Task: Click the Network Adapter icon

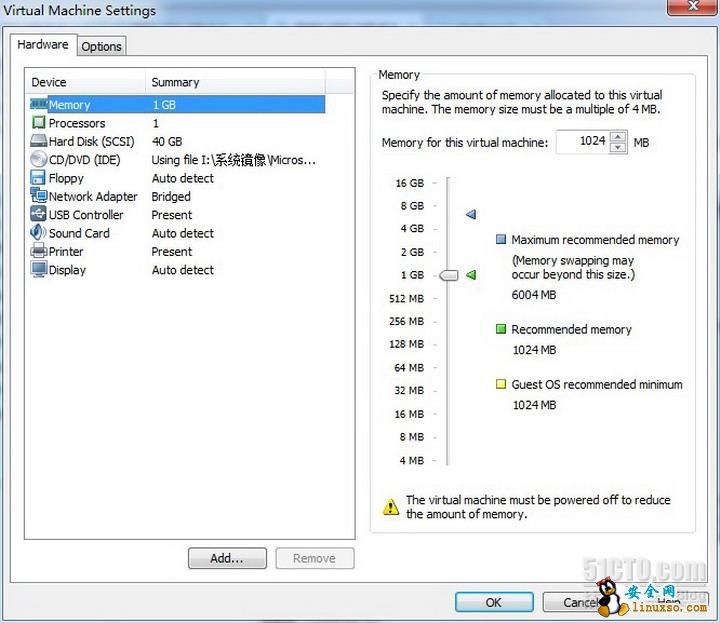Action: 39,197
